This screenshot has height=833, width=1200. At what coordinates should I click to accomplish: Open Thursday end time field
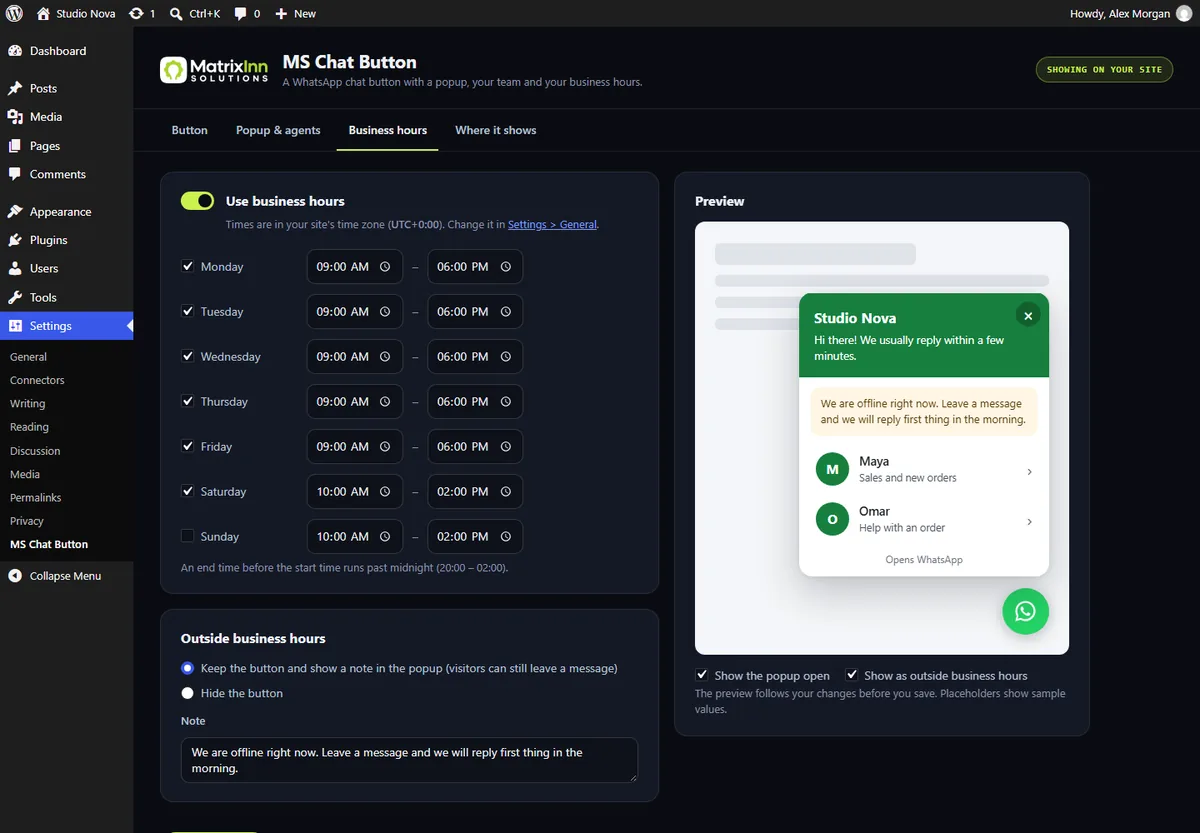(x=475, y=402)
